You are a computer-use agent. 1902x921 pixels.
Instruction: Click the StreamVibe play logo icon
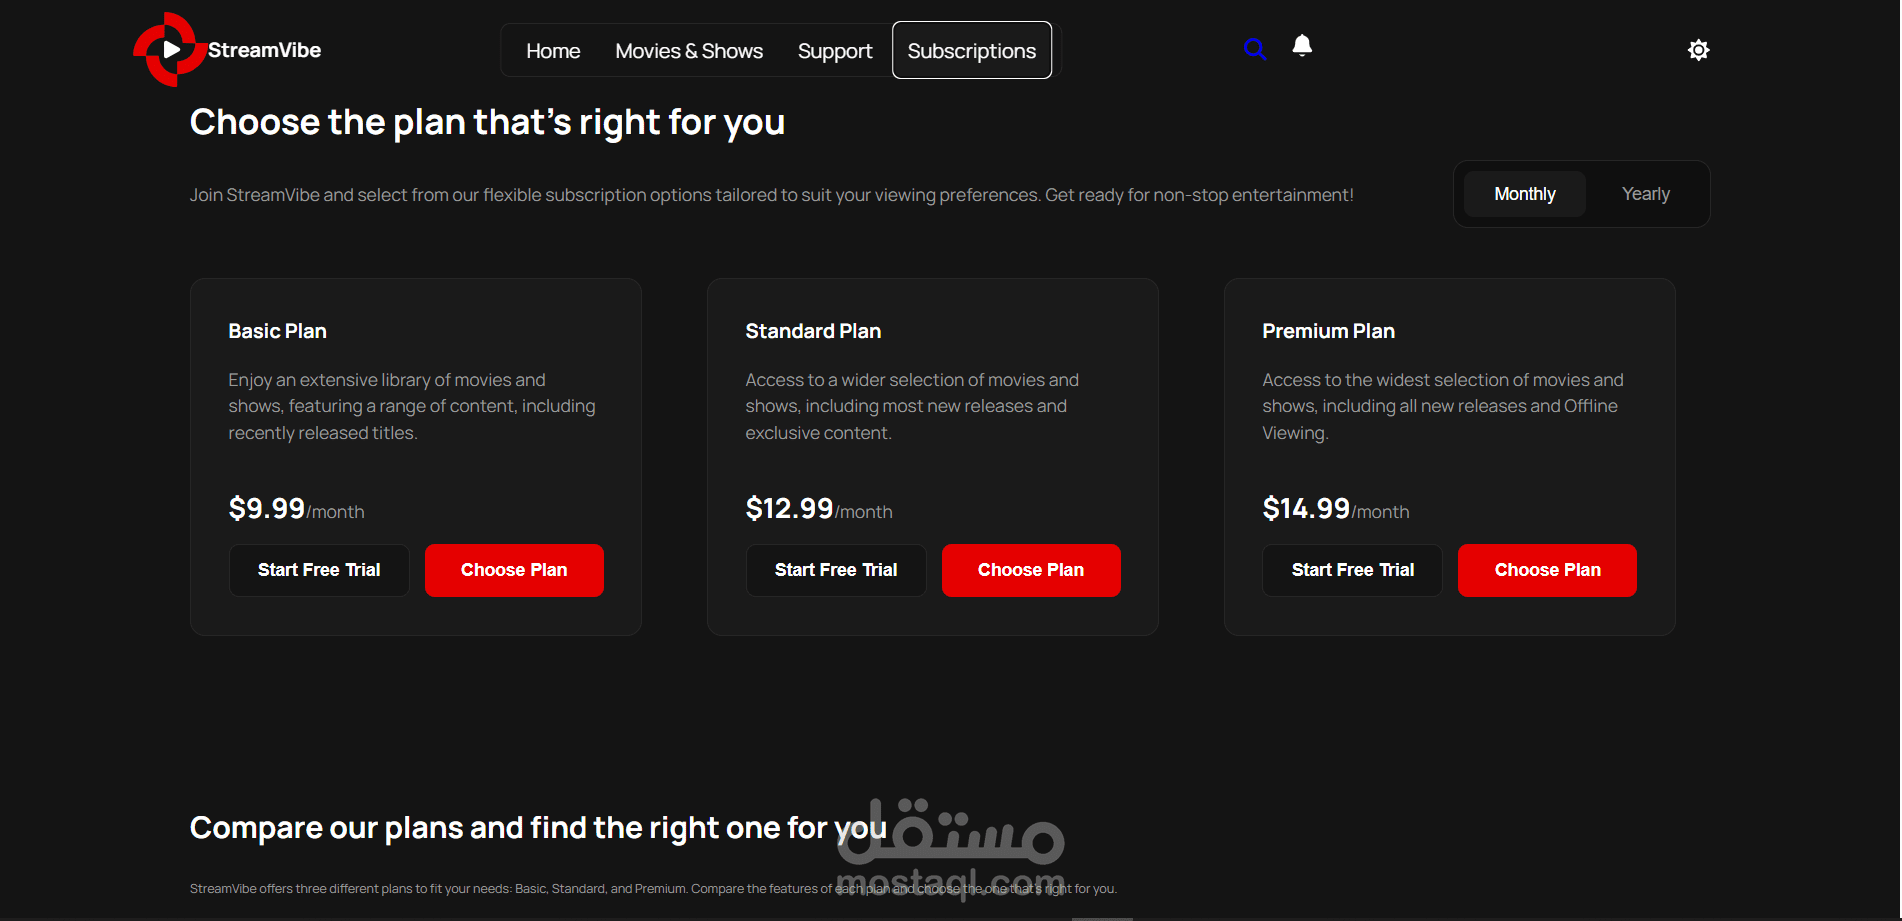(x=170, y=49)
